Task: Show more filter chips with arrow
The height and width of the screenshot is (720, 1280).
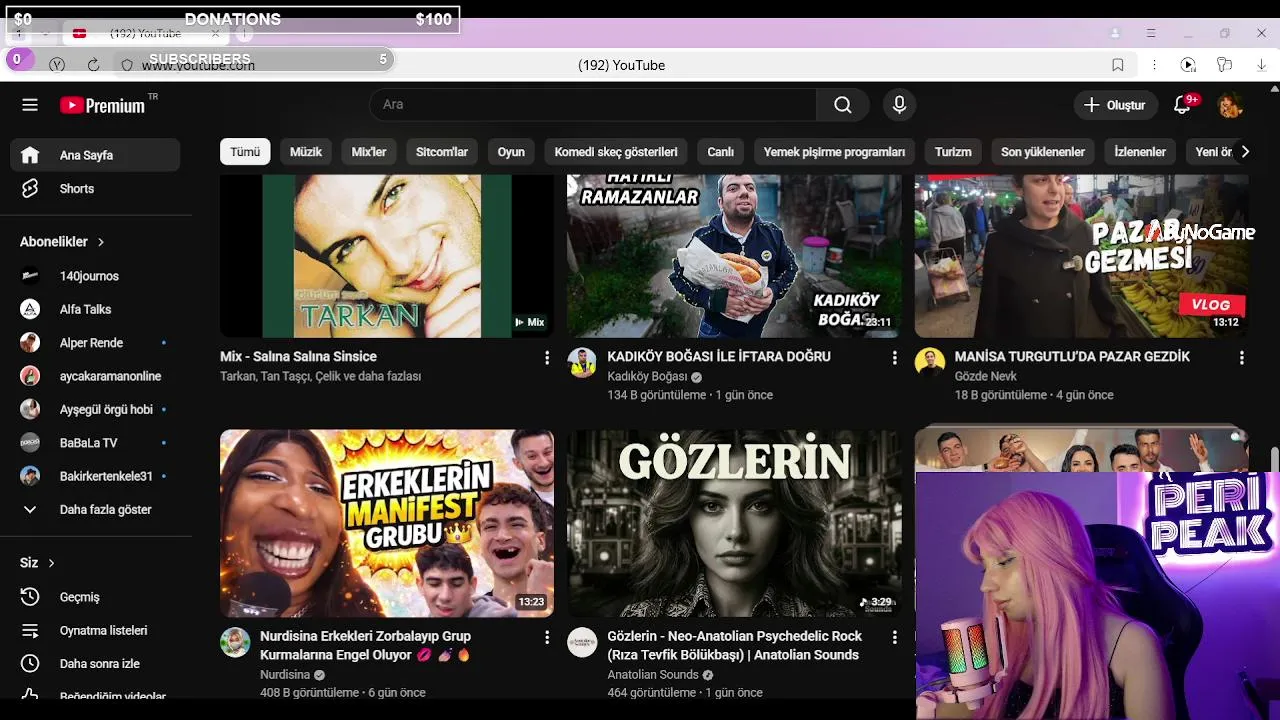Action: (1245, 152)
